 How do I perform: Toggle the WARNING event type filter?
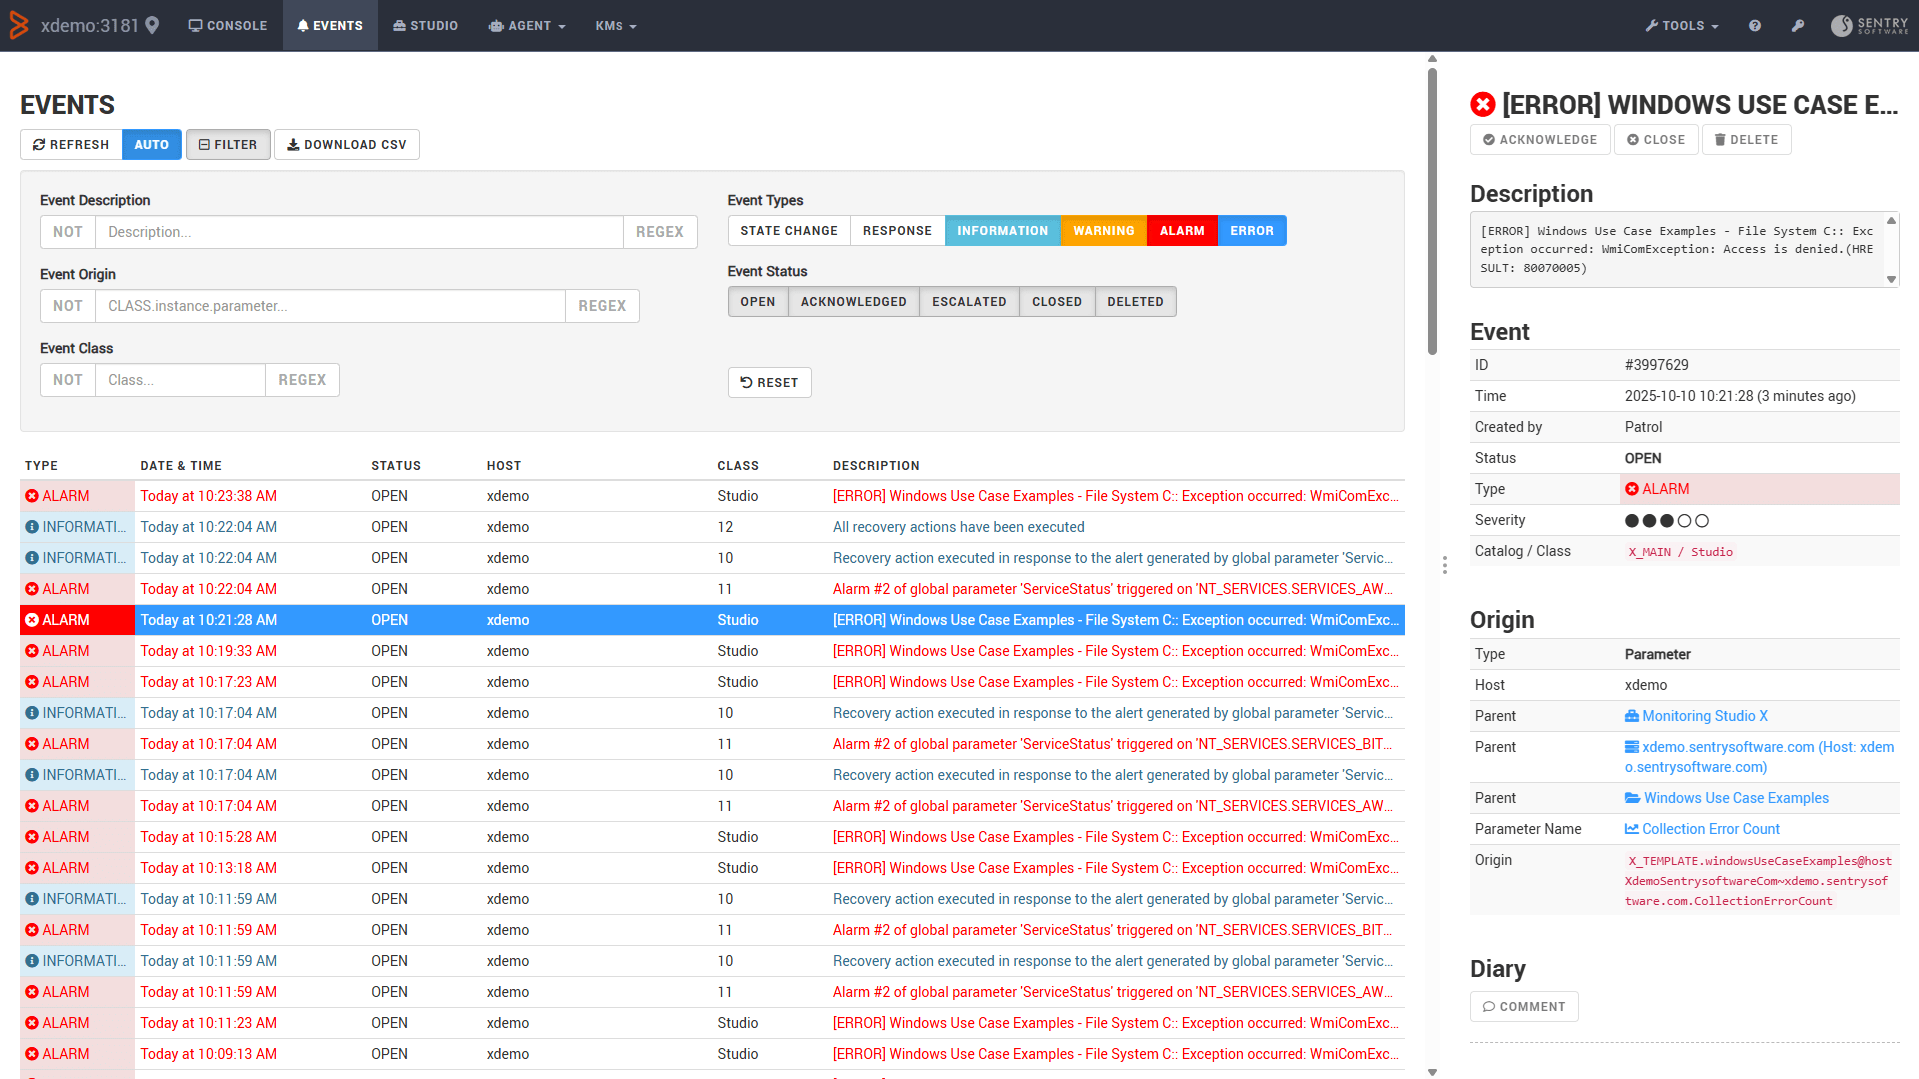click(1103, 231)
